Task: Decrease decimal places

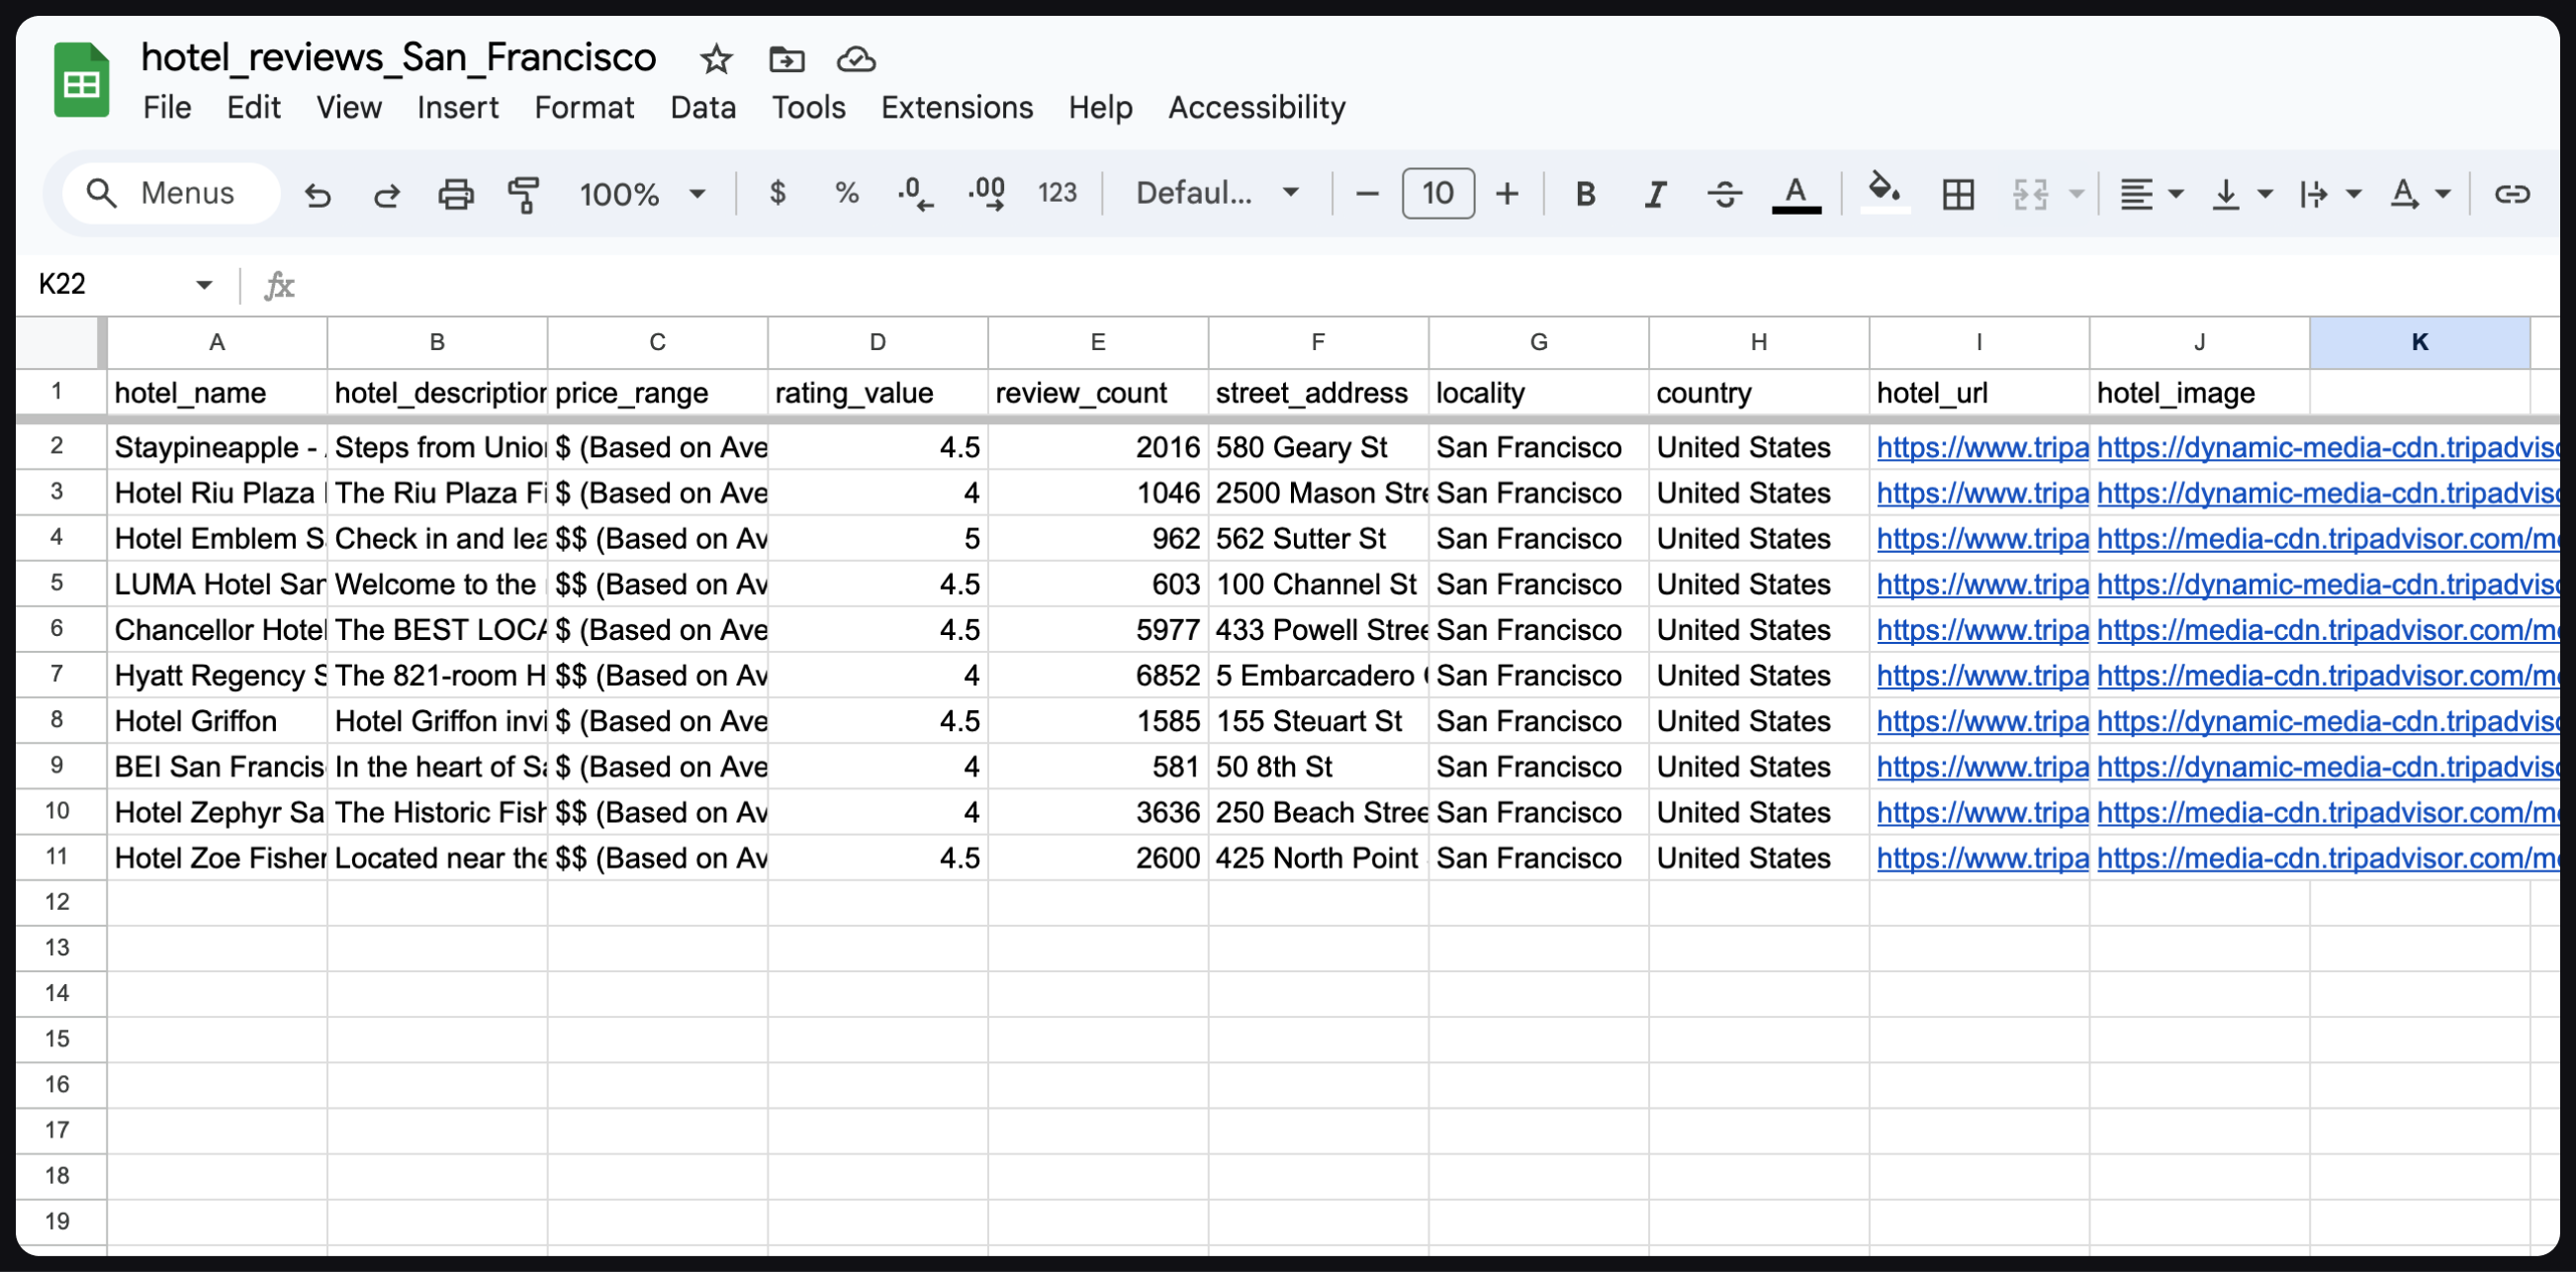Action: 915,193
